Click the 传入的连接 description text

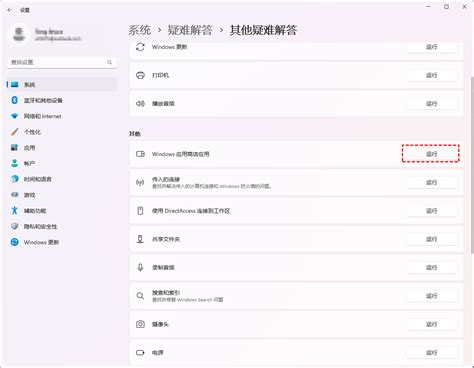coord(212,186)
